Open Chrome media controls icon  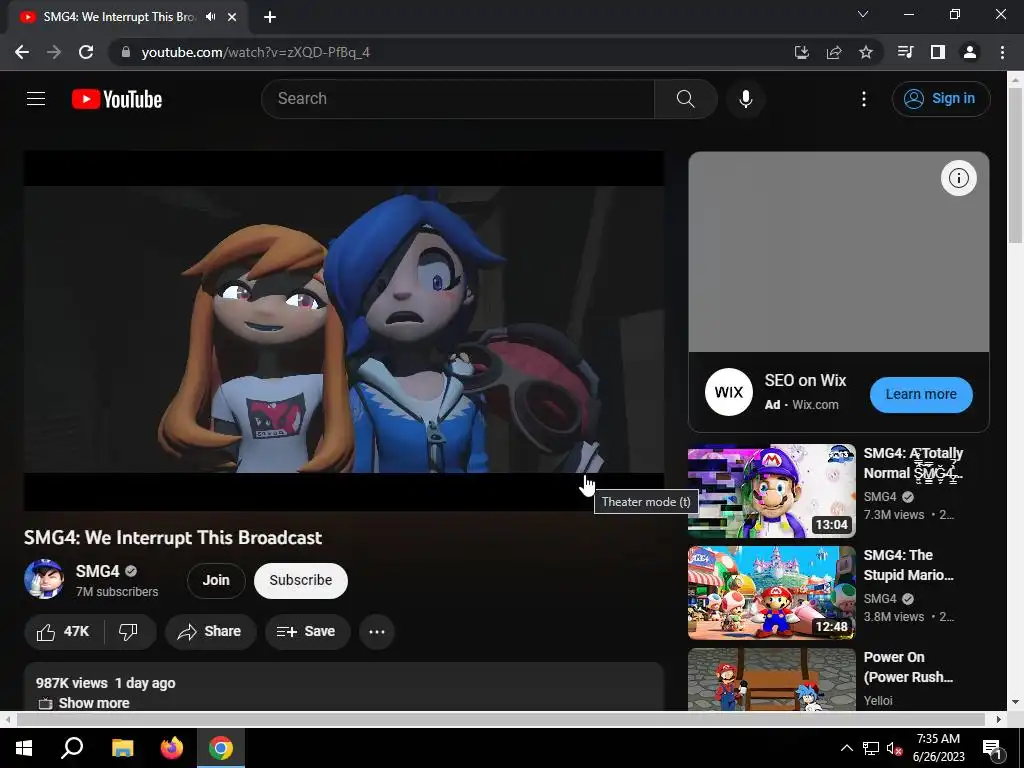click(906, 52)
